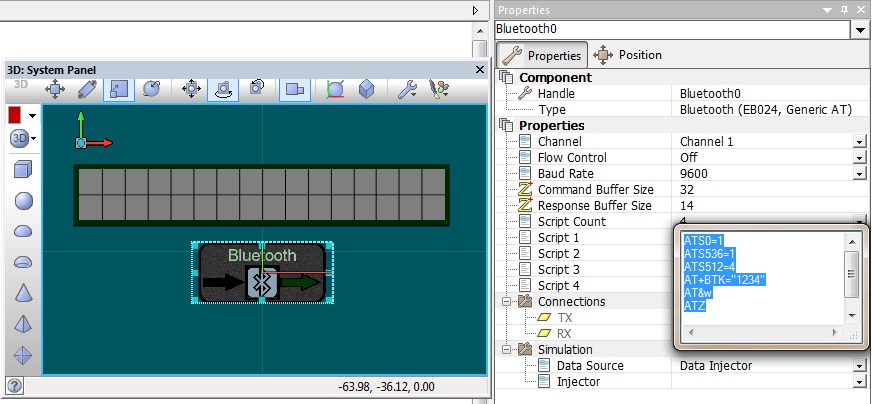Screen dimensions: 872x404
Task: Select the Script 1 property row
Action: coord(558,238)
